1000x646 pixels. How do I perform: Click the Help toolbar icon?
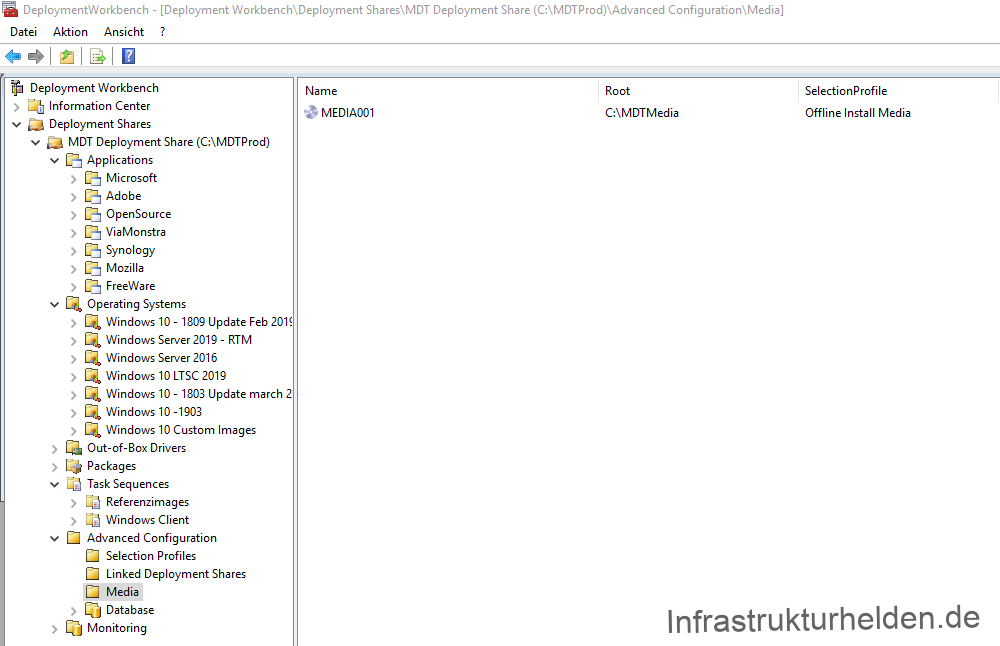(128, 56)
